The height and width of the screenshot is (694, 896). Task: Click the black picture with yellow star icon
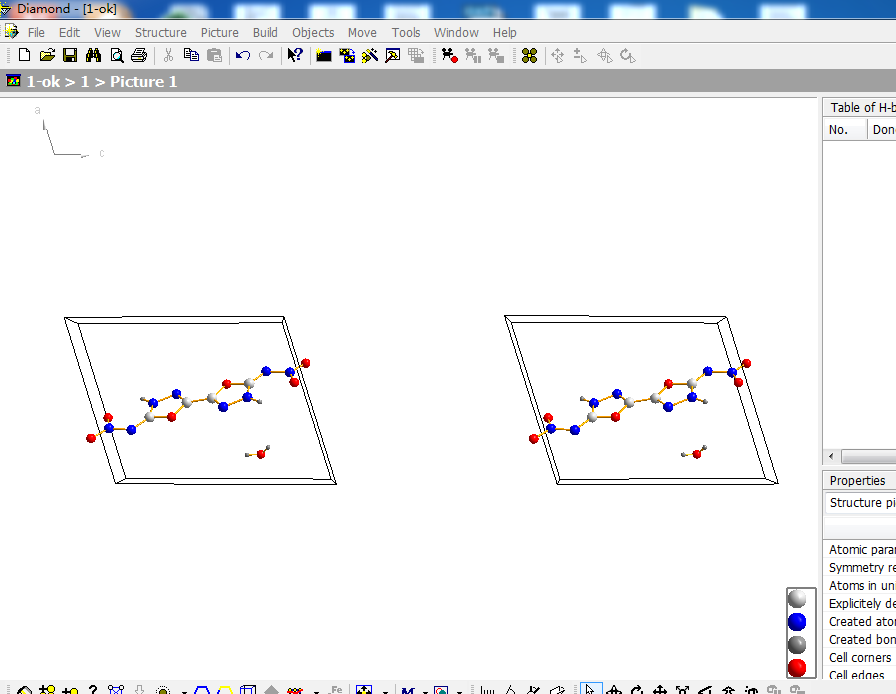click(324, 55)
